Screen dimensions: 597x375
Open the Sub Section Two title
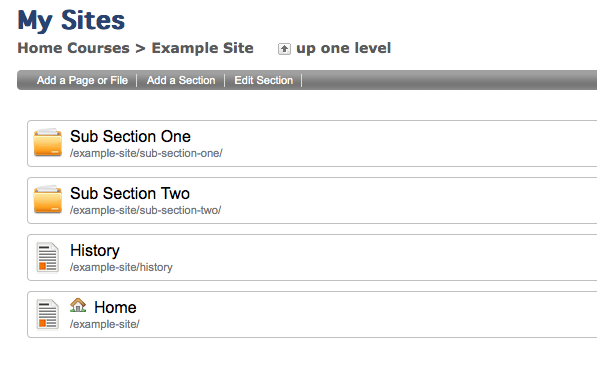(130, 193)
